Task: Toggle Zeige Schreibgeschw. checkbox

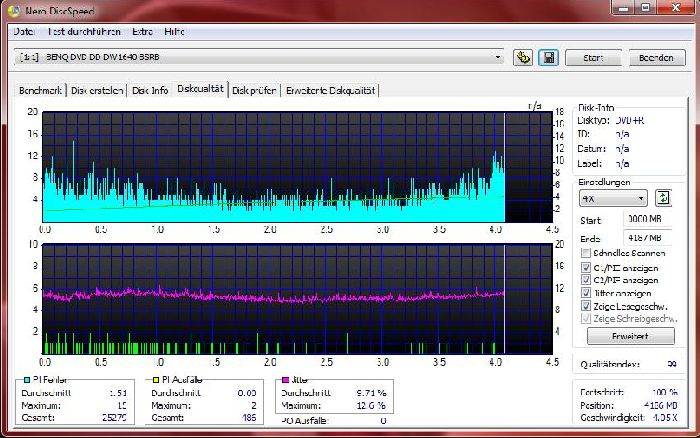Action: click(x=586, y=318)
